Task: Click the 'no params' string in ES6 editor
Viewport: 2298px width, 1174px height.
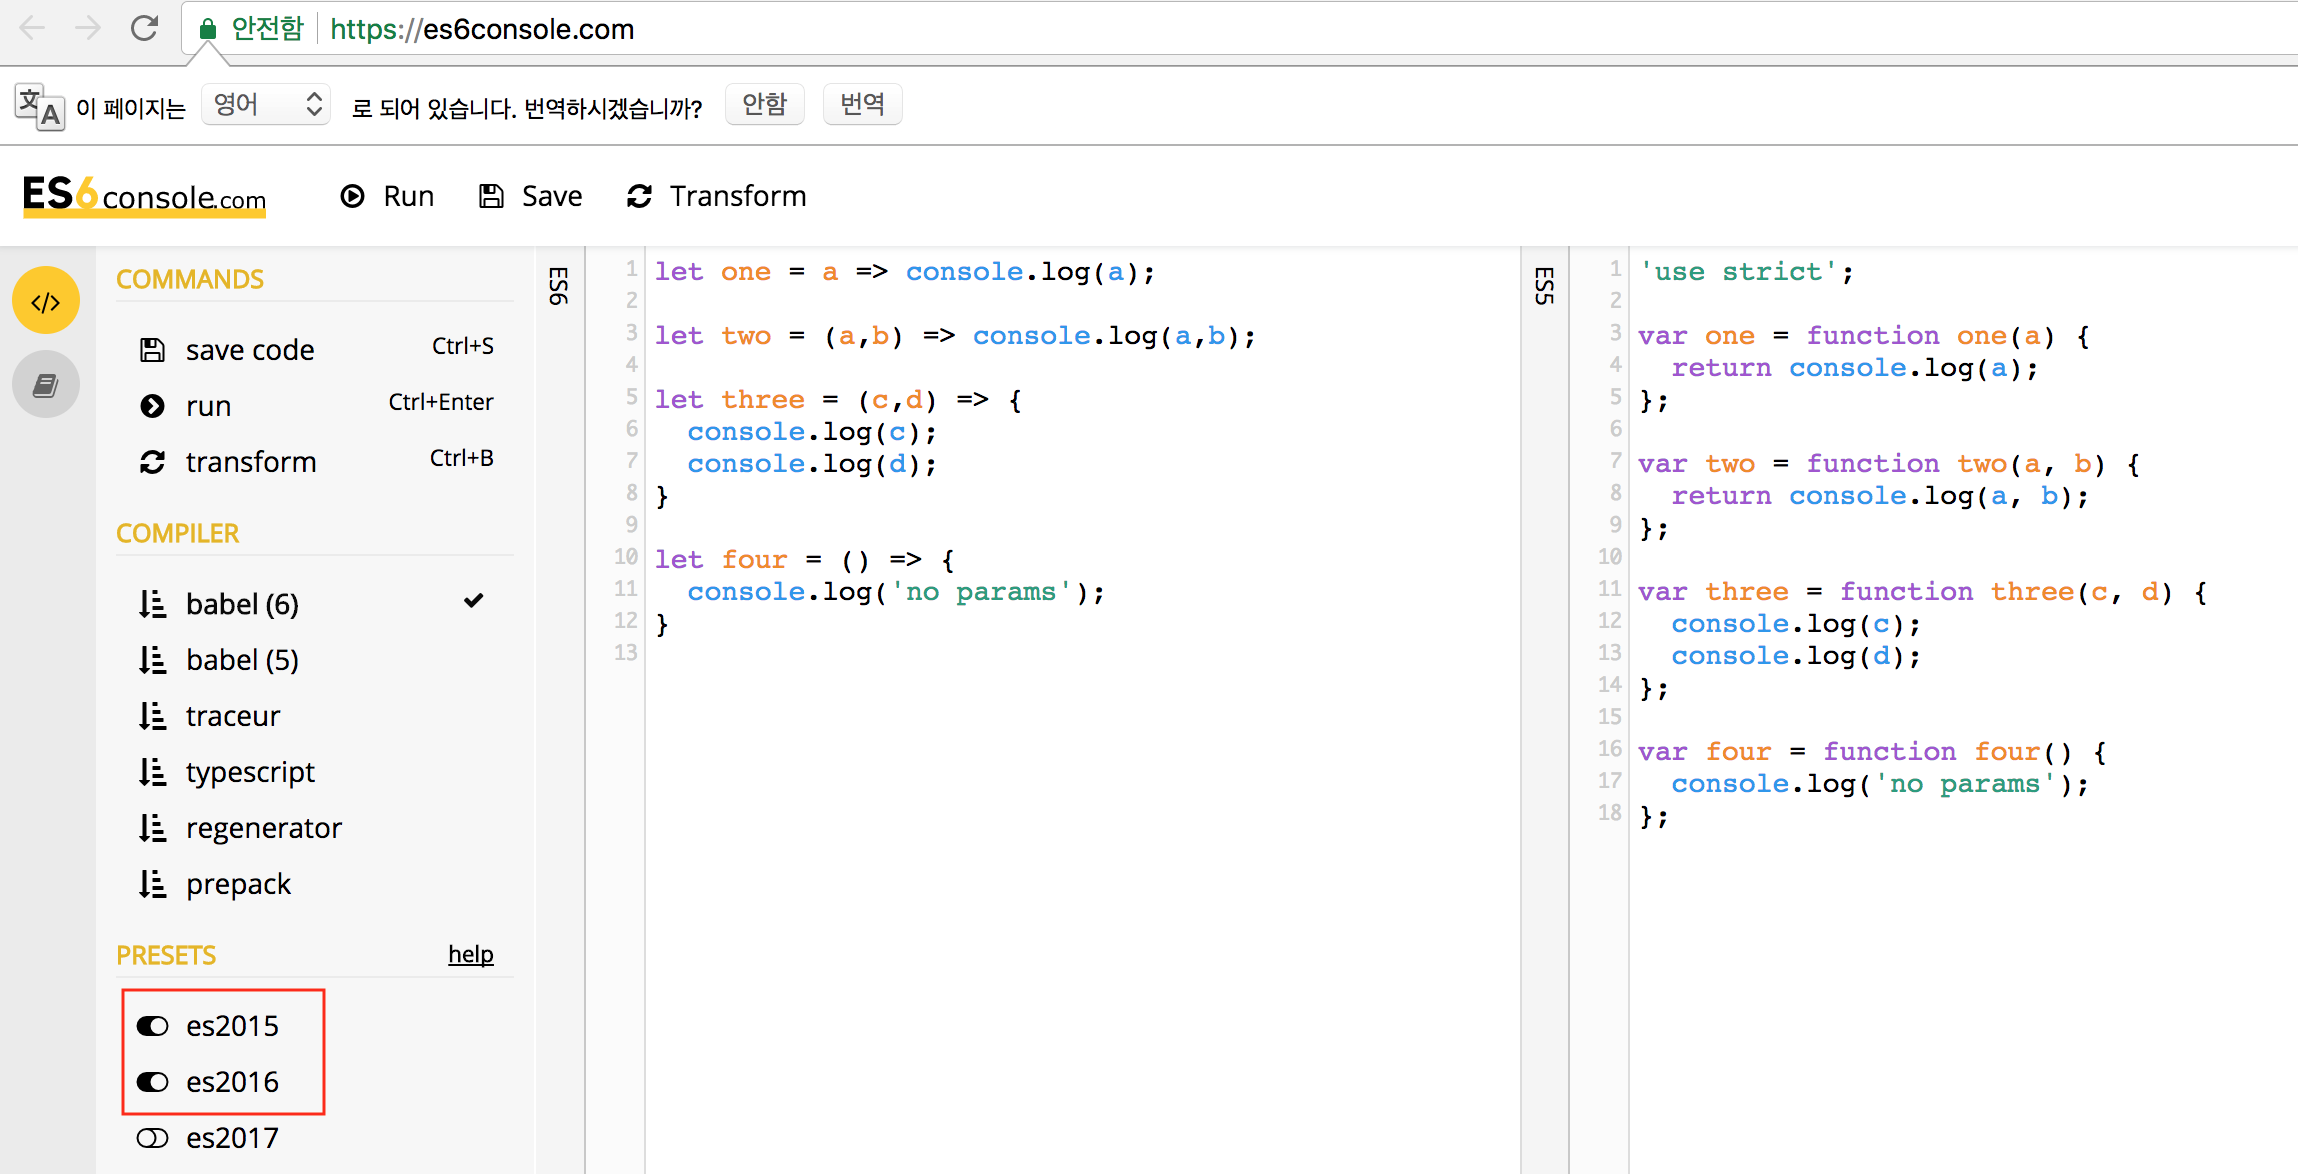Action: 980,592
